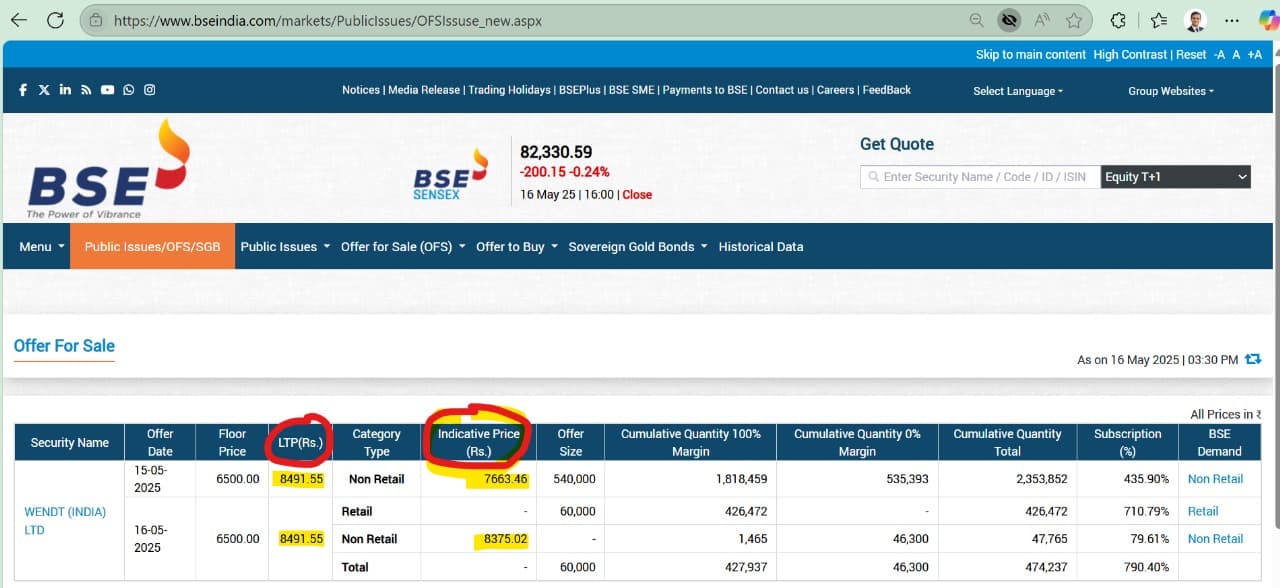
Task: Open the BSEPlus link
Action: (x=580, y=90)
